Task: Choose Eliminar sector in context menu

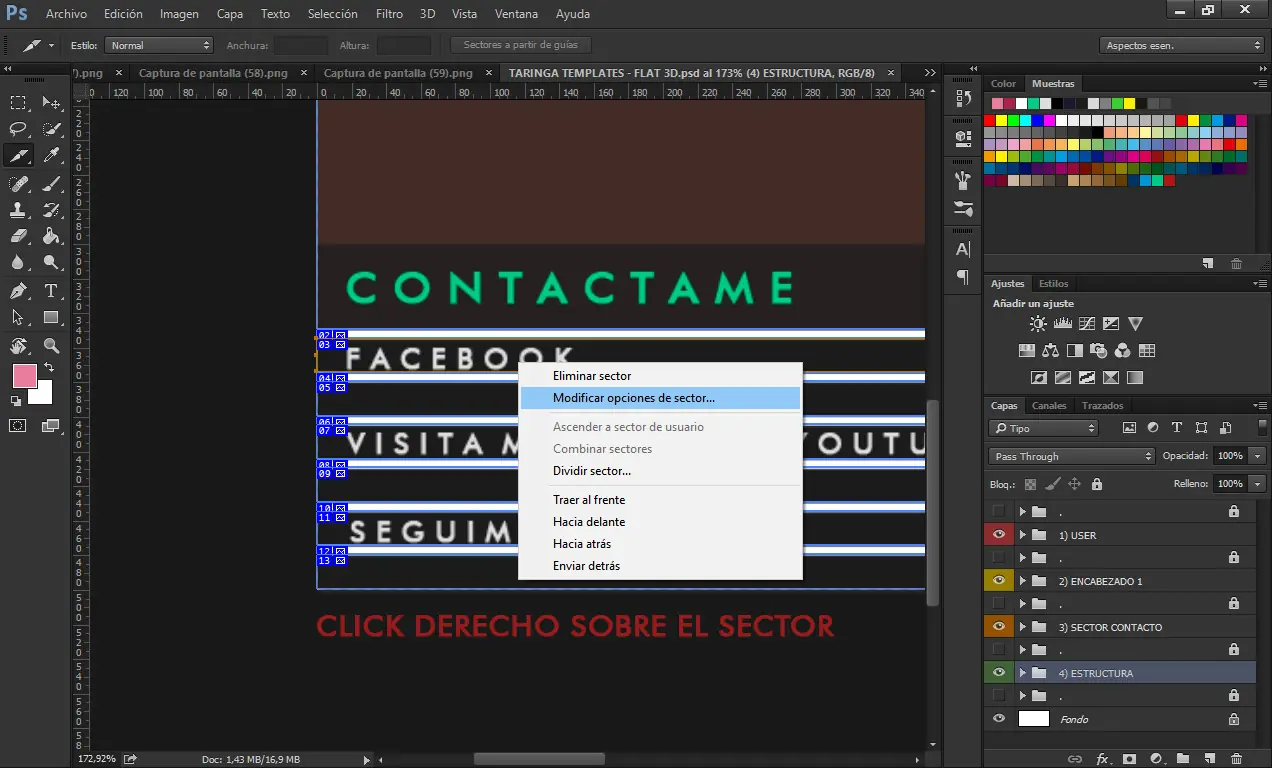Action: pyautogui.click(x=660, y=376)
